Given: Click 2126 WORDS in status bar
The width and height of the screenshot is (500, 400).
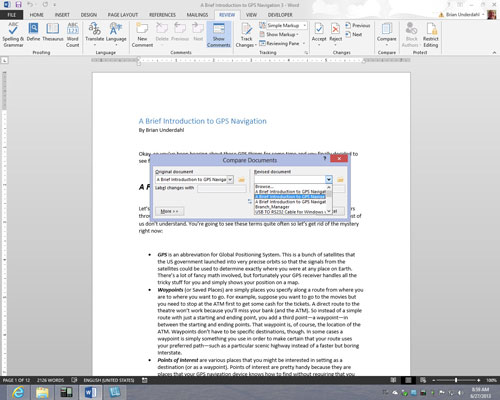Looking at the screenshot, I should pos(50,380).
